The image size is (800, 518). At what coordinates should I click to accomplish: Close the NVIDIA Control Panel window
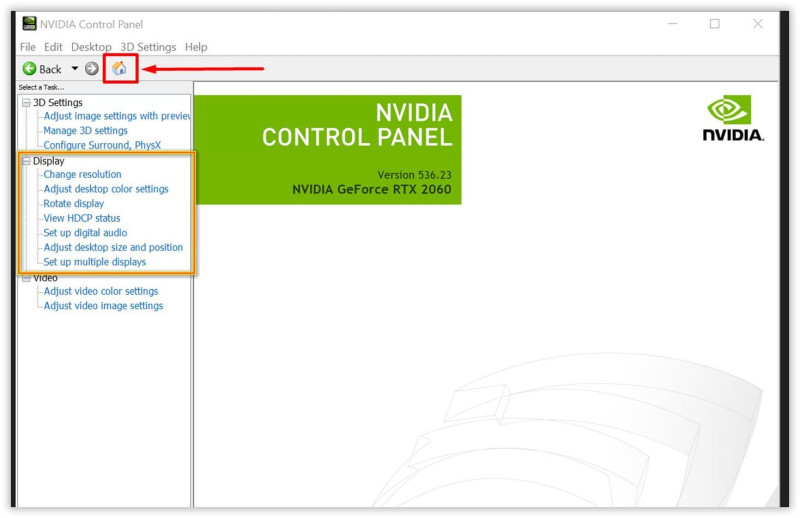758,24
